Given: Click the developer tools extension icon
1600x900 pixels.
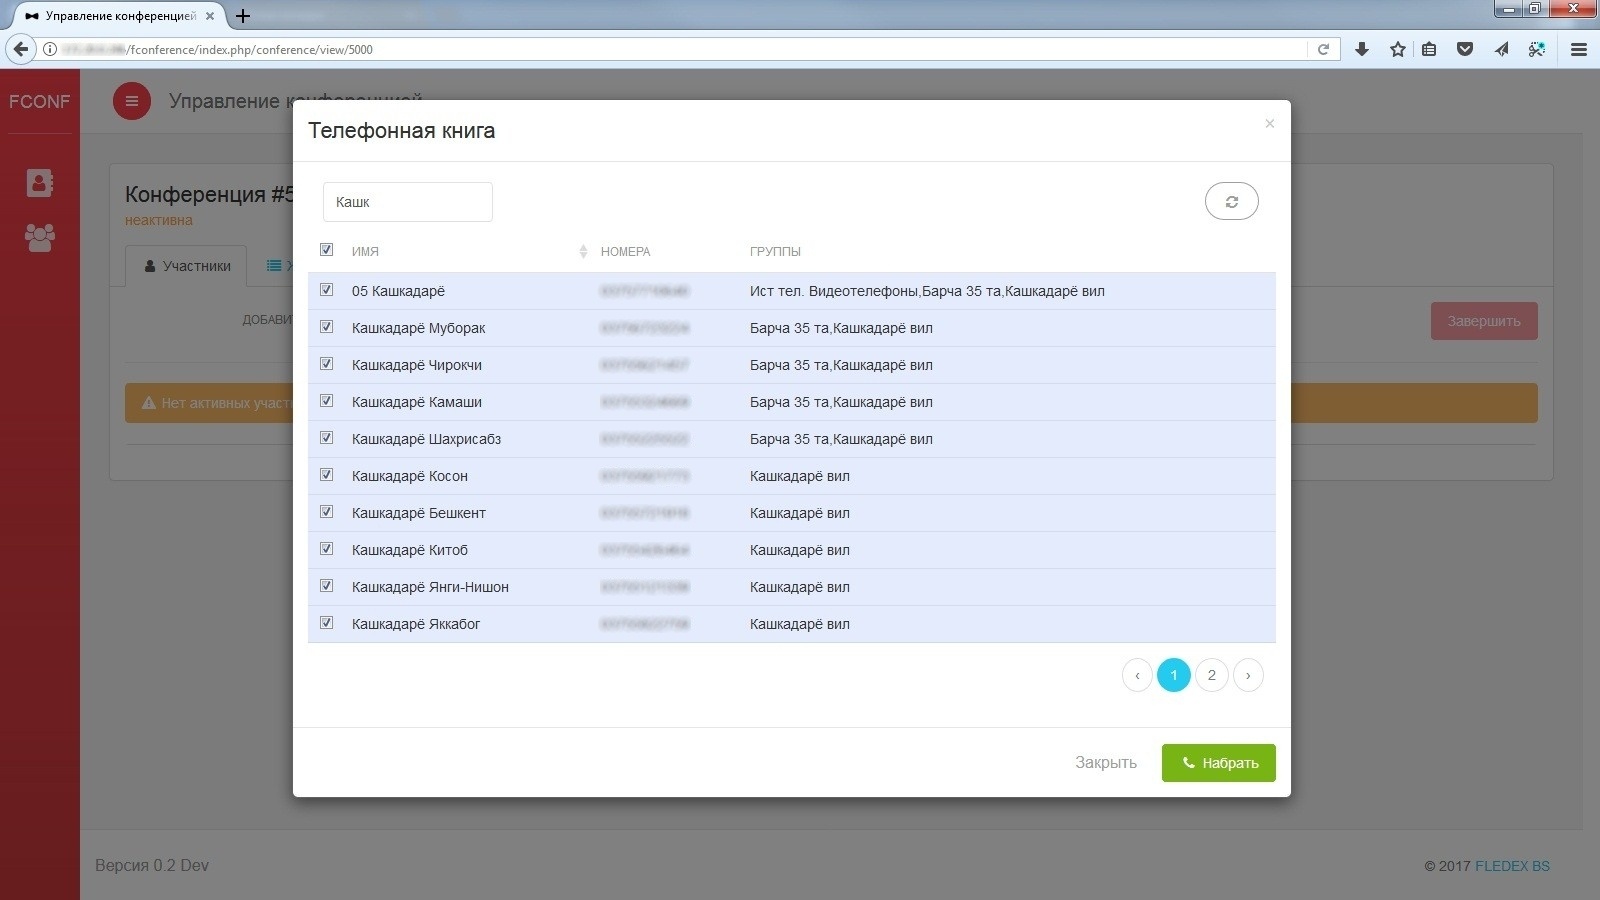Looking at the screenshot, I should pyautogui.click(x=1537, y=49).
